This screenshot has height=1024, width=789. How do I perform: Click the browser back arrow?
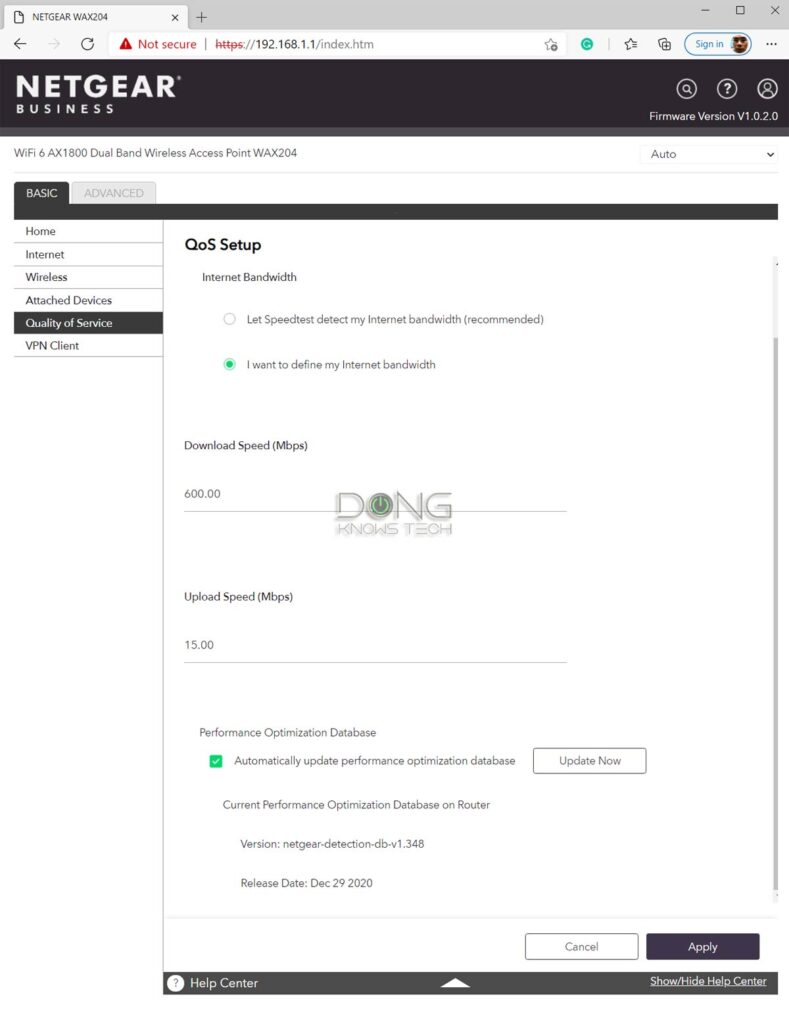pyautogui.click(x=20, y=44)
